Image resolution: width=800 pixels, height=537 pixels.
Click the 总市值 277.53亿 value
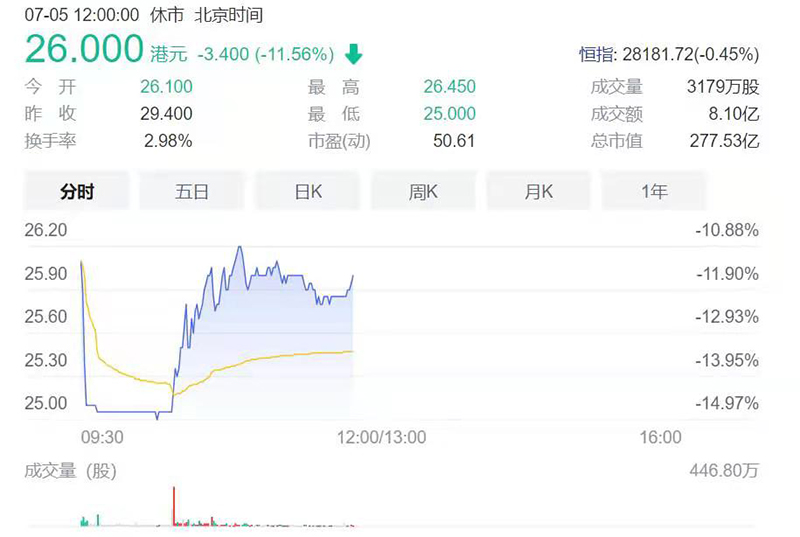click(x=718, y=141)
